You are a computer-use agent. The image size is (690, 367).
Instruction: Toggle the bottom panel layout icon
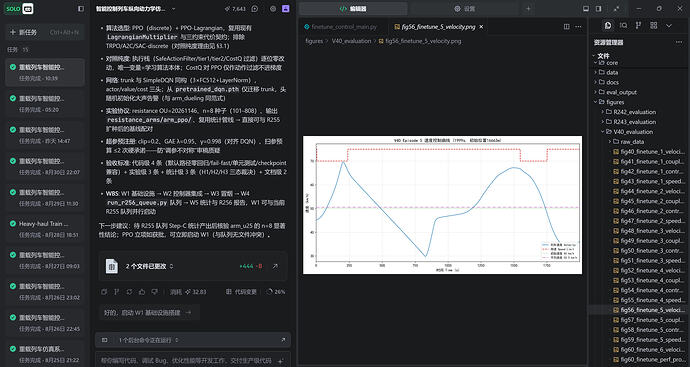click(586, 9)
